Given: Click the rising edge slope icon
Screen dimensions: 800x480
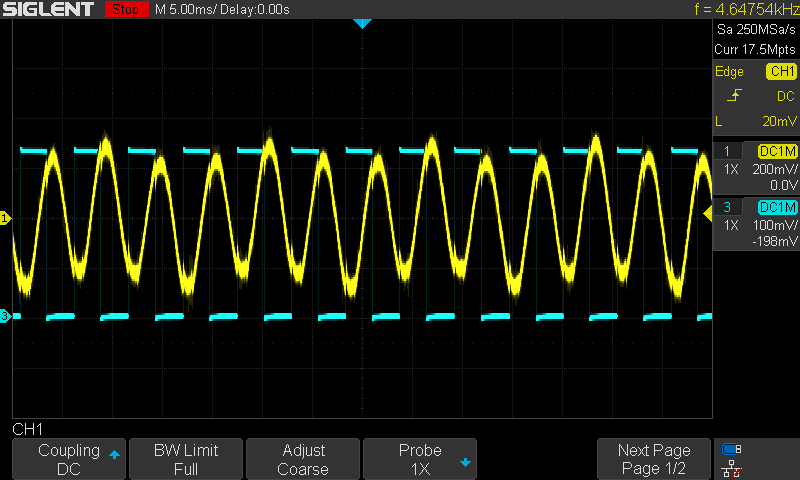Looking at the screenshot, I should click(x=734, y=95).
